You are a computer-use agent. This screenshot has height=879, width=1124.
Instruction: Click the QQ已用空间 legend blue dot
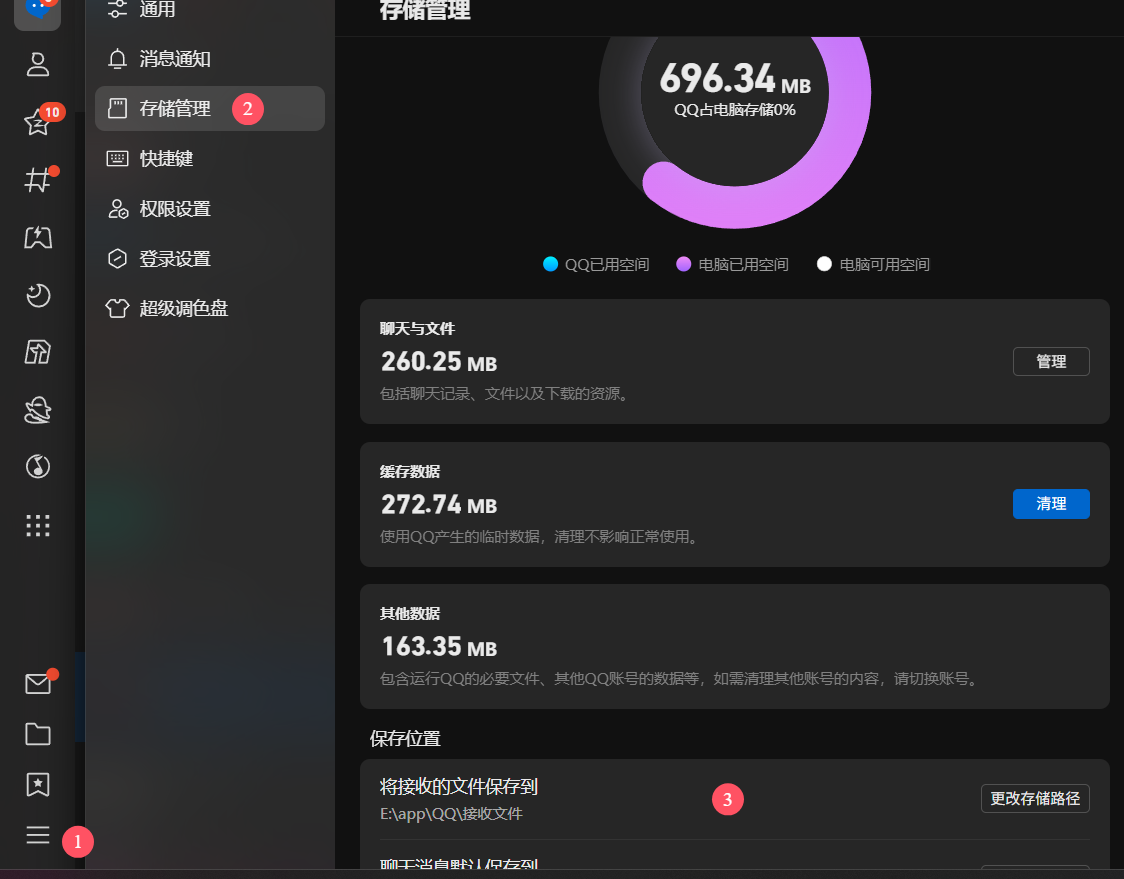[551, 264]
